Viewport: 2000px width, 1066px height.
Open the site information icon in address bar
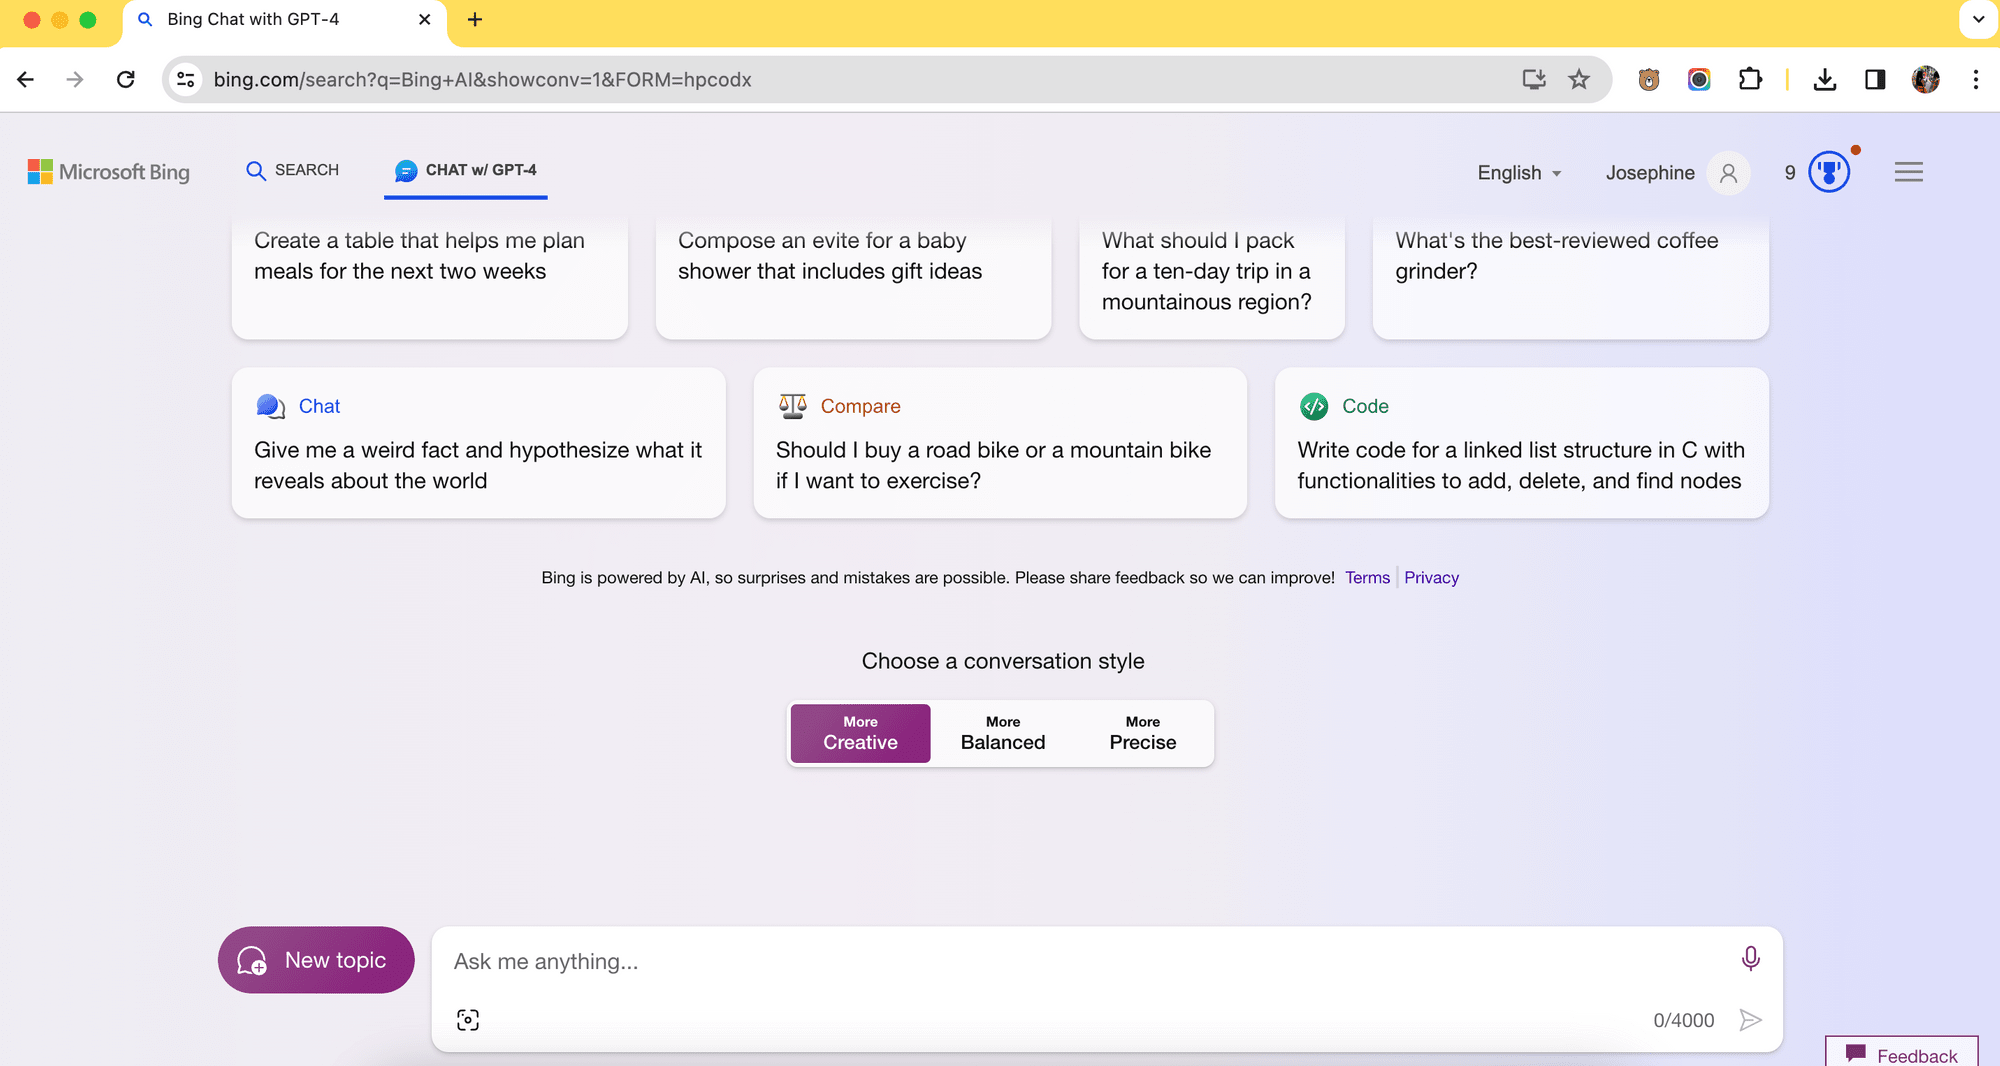coord(186,79)
